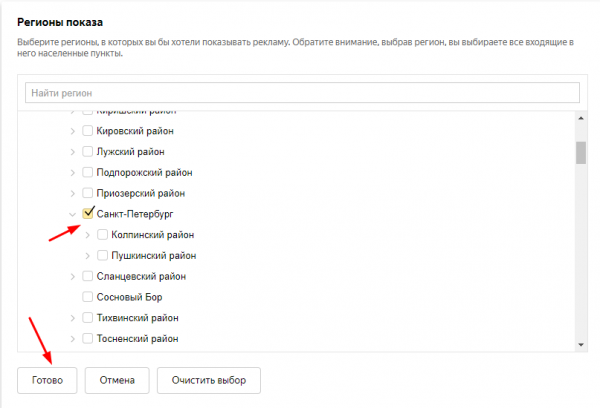
Task: Expand the Колпинский район subtree
Action: (x=88, y=235)
